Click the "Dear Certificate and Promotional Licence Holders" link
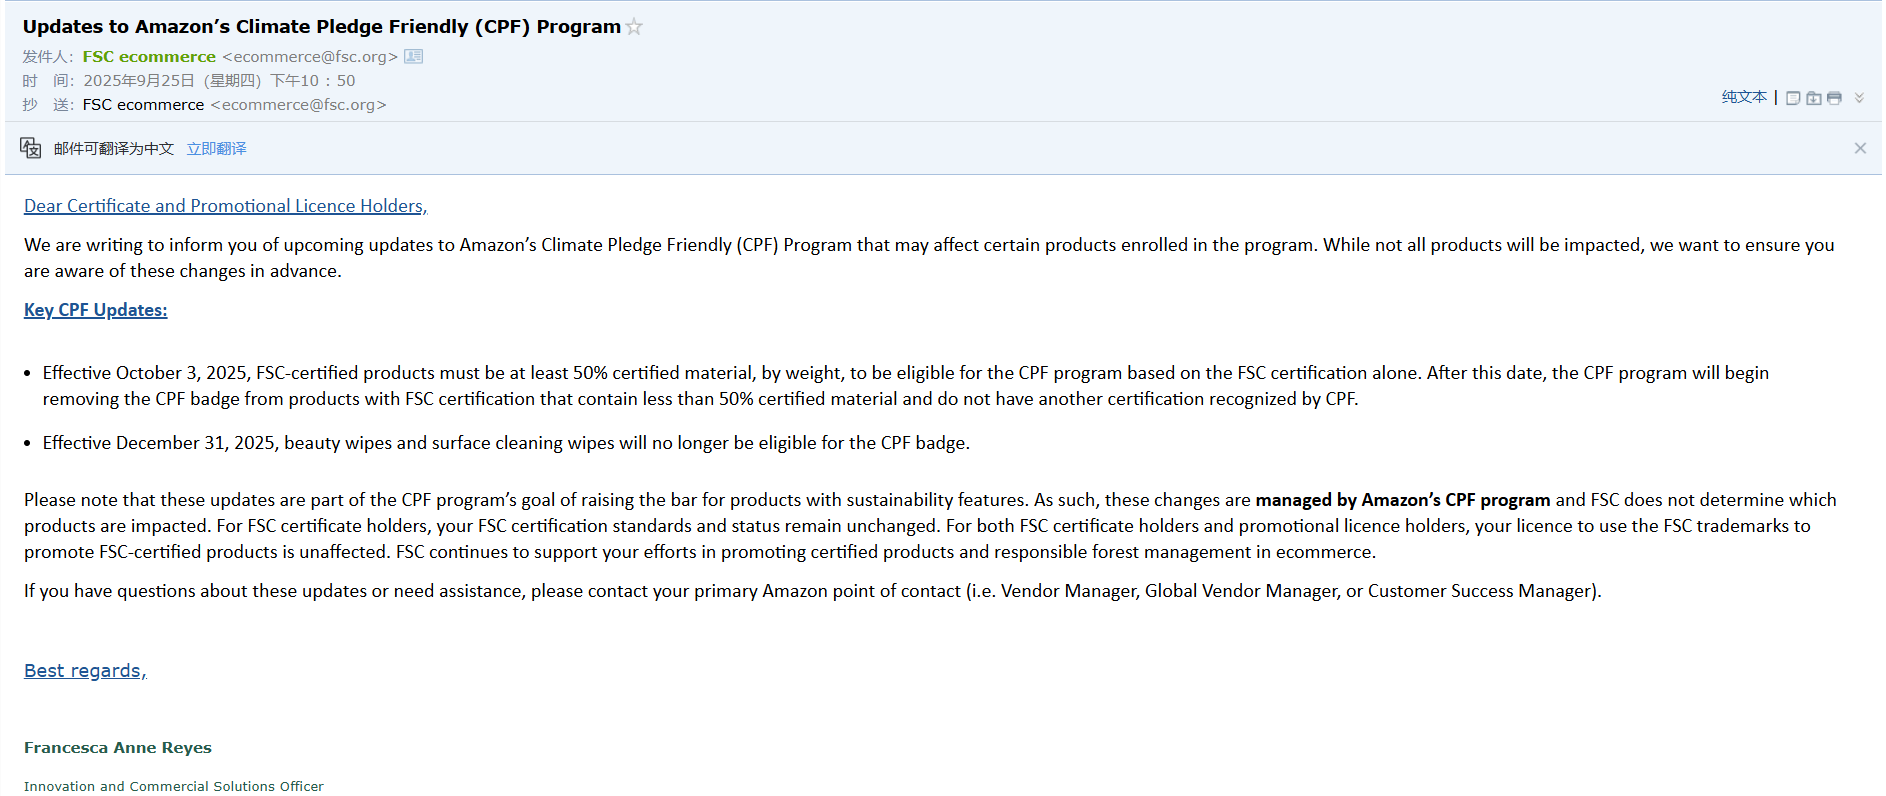Image resolution: width=1886 pixels, height=796 pixels. [225, 206]
